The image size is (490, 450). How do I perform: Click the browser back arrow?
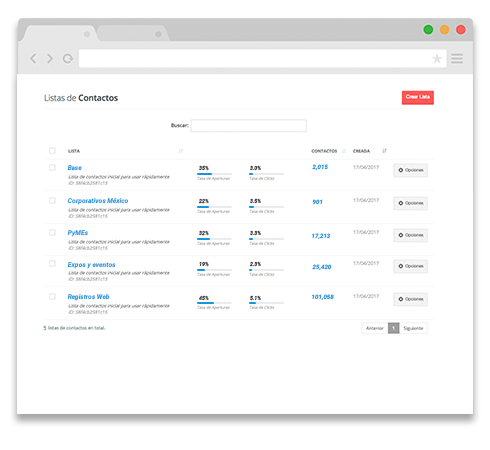33,59
